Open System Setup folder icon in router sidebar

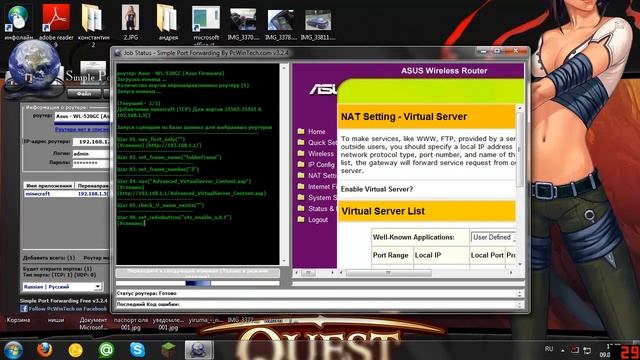coord(301,198)
